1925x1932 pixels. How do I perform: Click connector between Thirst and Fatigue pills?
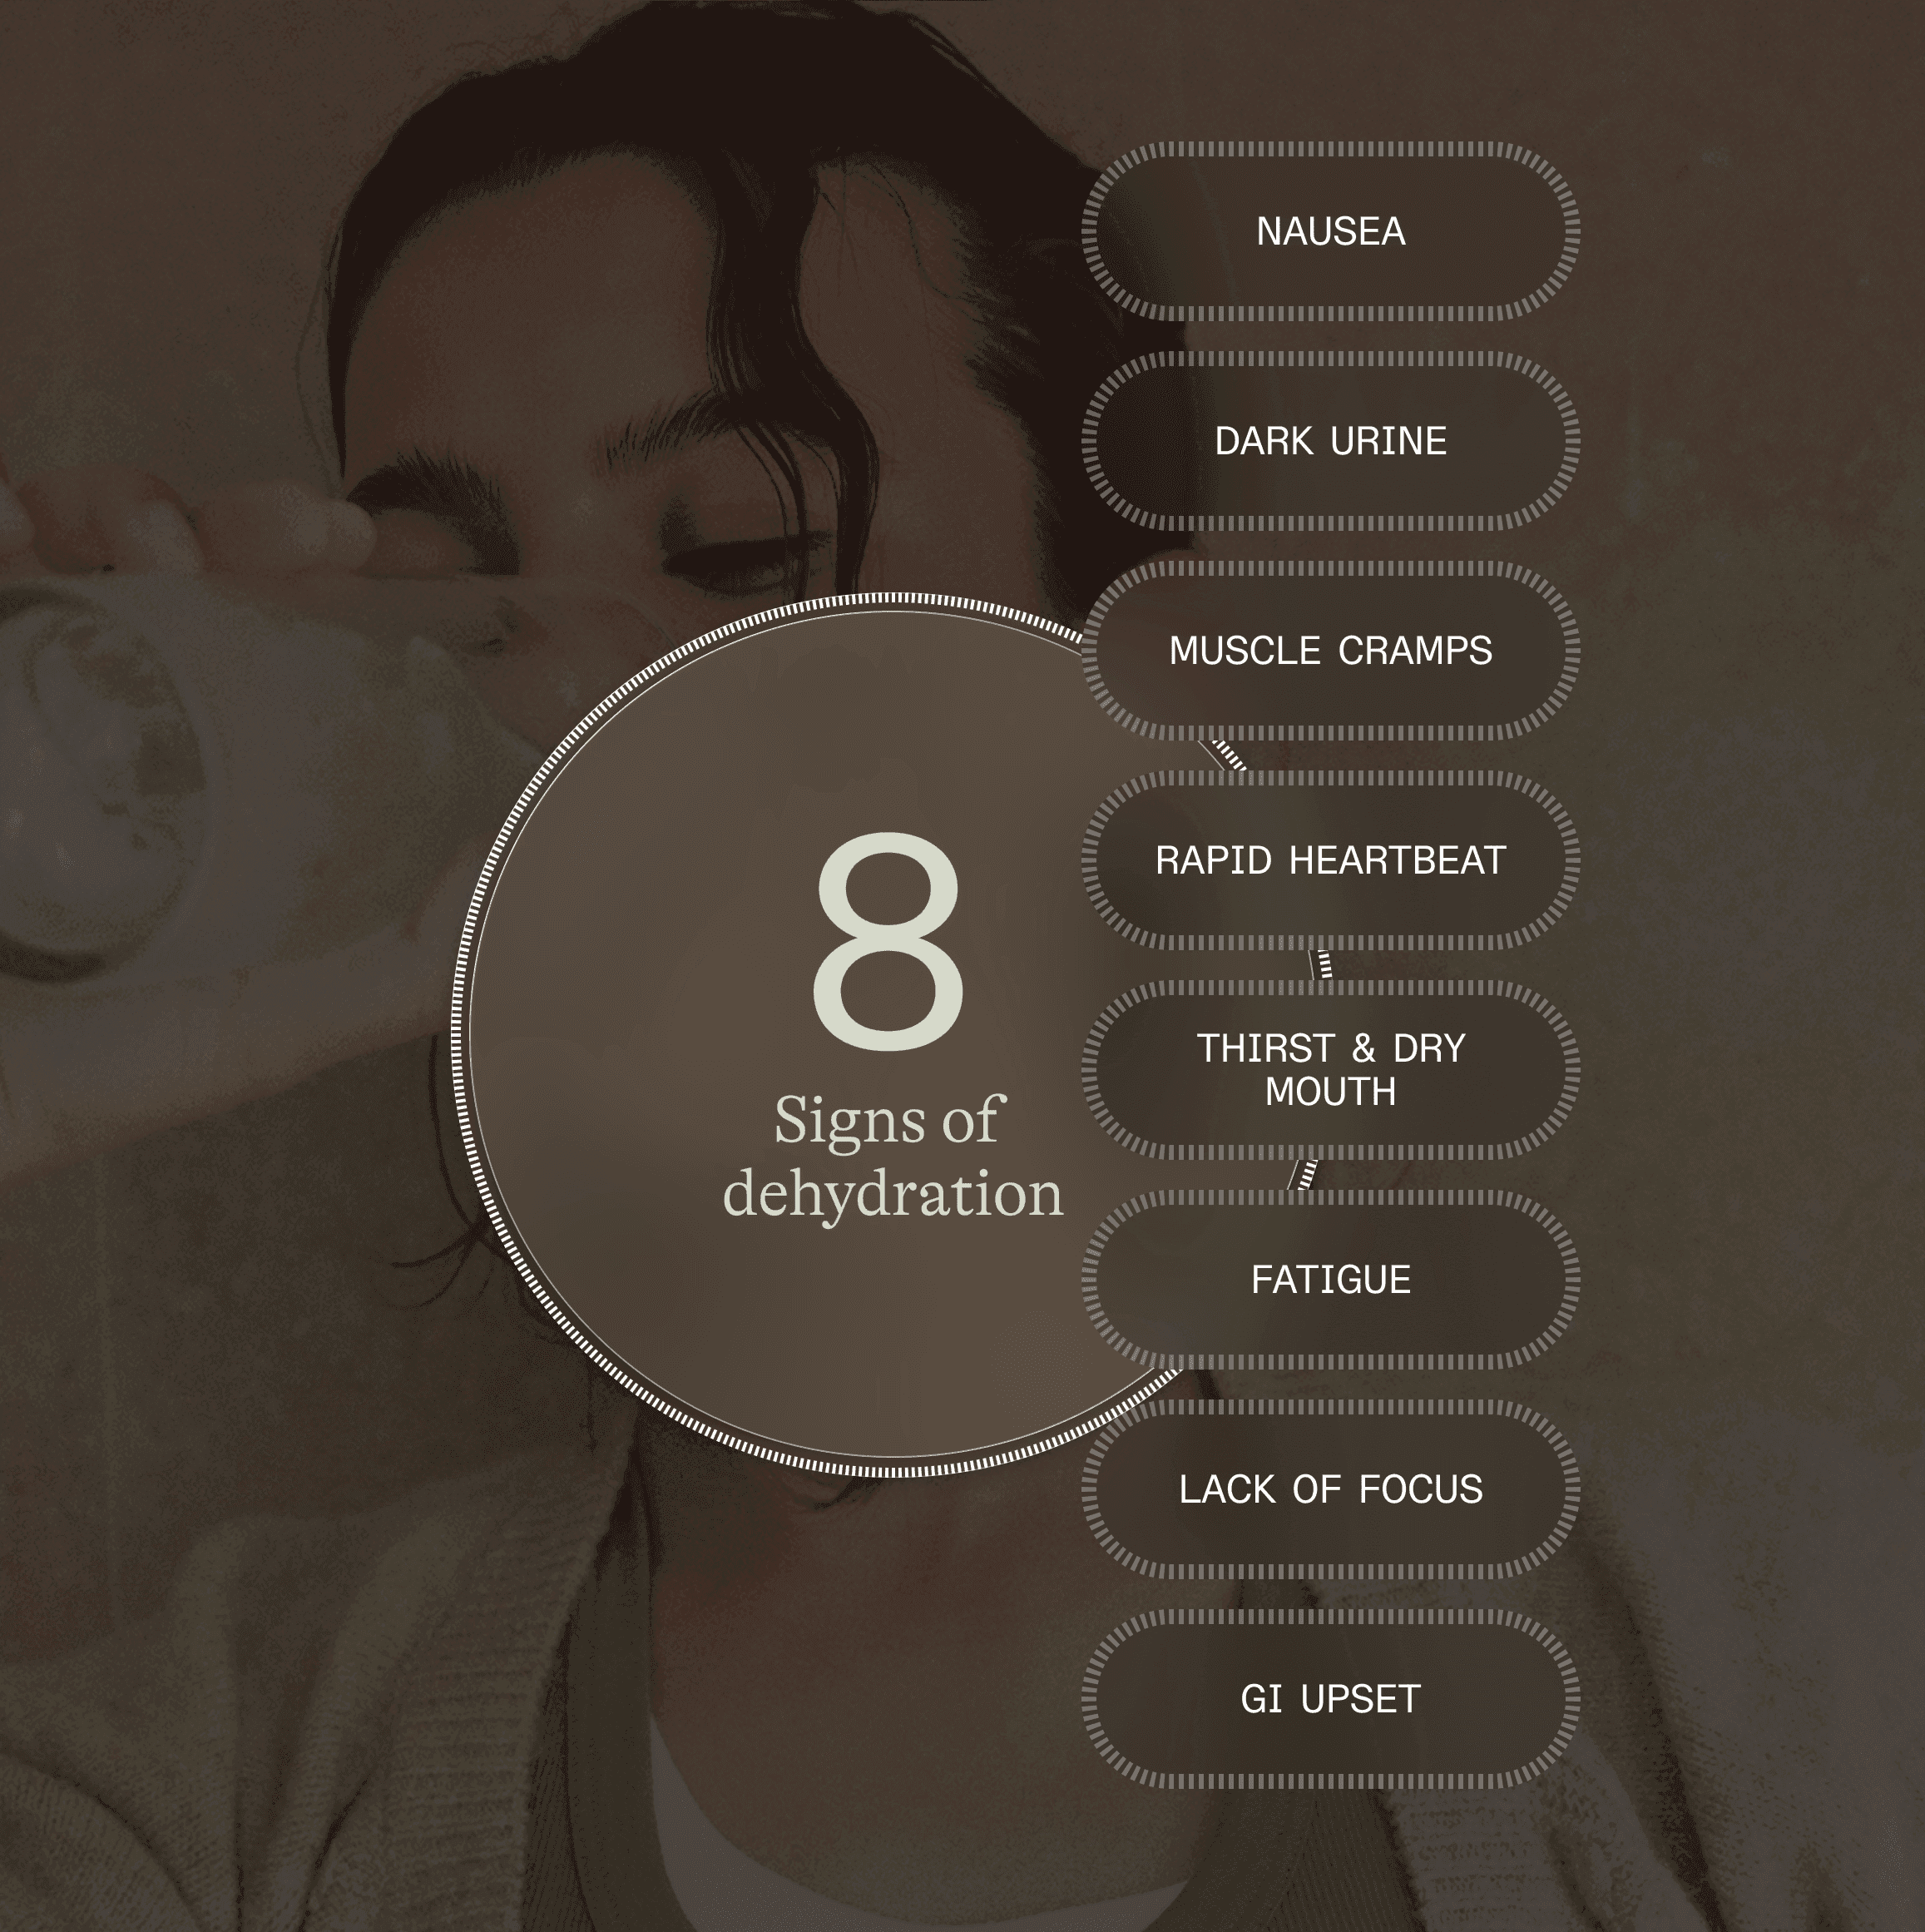pos(1303,1175)
